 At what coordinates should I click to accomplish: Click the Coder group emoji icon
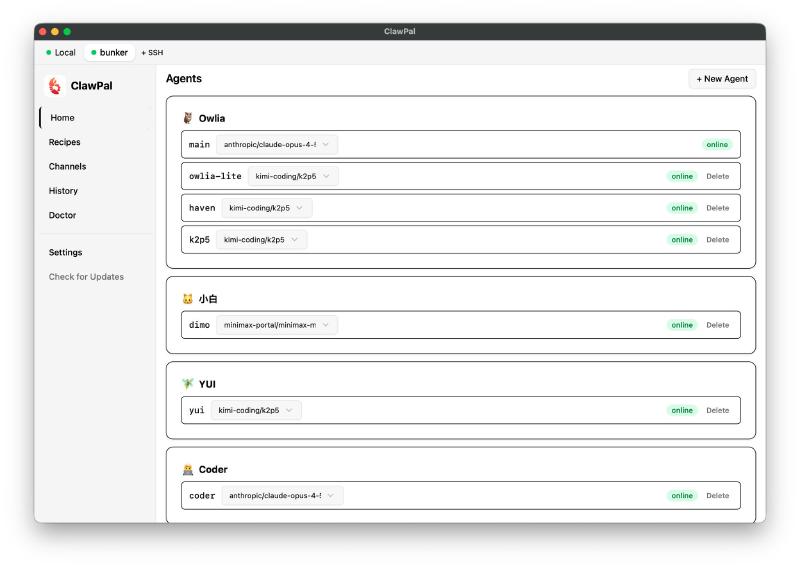coord(187,469)
